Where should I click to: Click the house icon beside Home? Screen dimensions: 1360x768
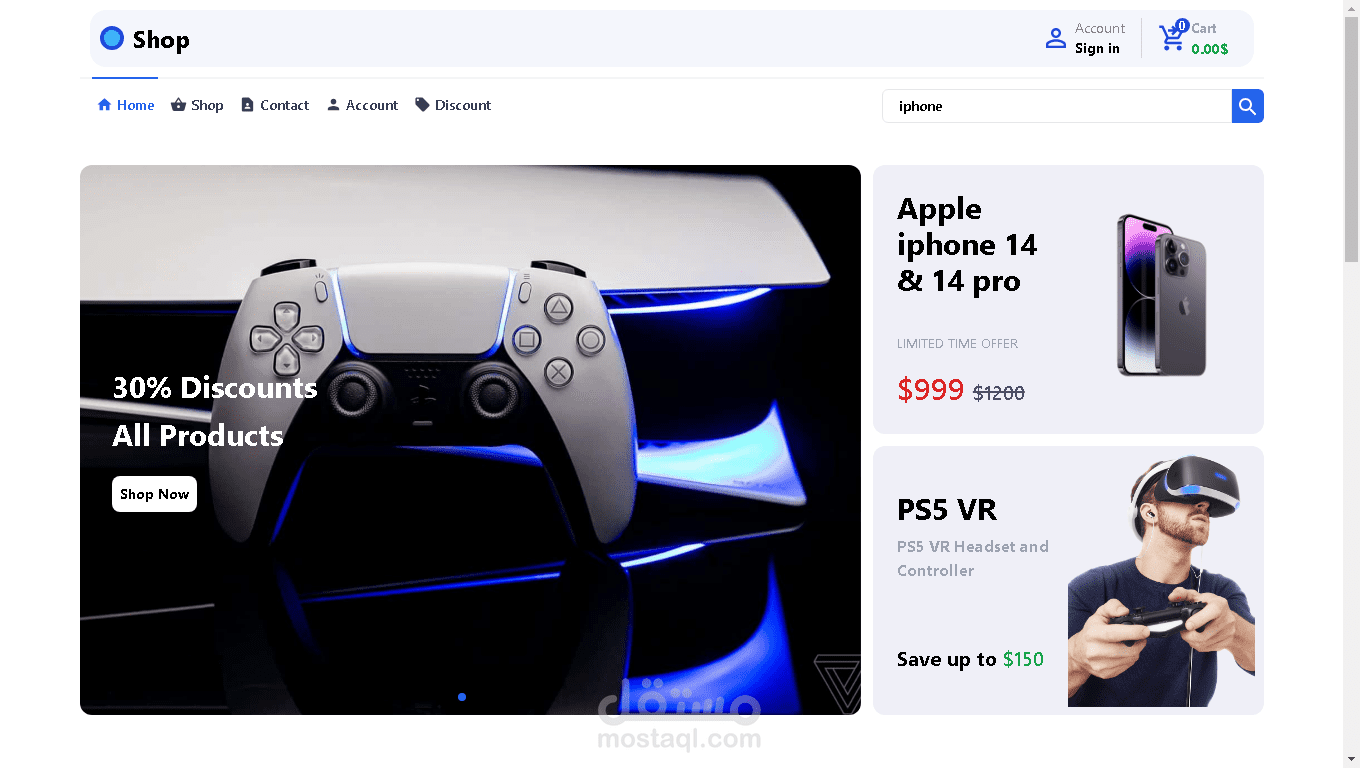[x=104, y=105]
